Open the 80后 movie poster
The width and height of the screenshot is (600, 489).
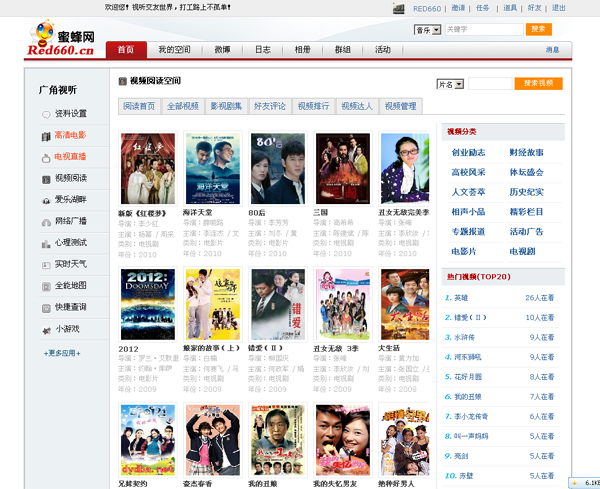pos(278,168)
